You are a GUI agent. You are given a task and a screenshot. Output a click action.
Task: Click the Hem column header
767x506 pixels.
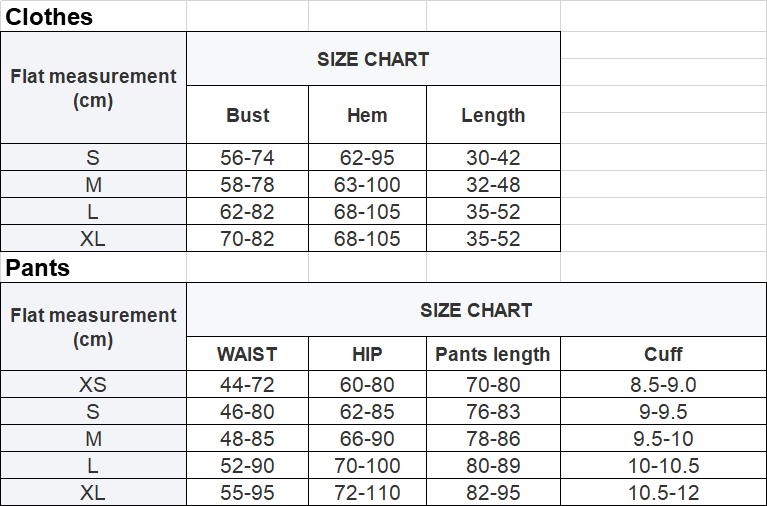pos(367,115)
